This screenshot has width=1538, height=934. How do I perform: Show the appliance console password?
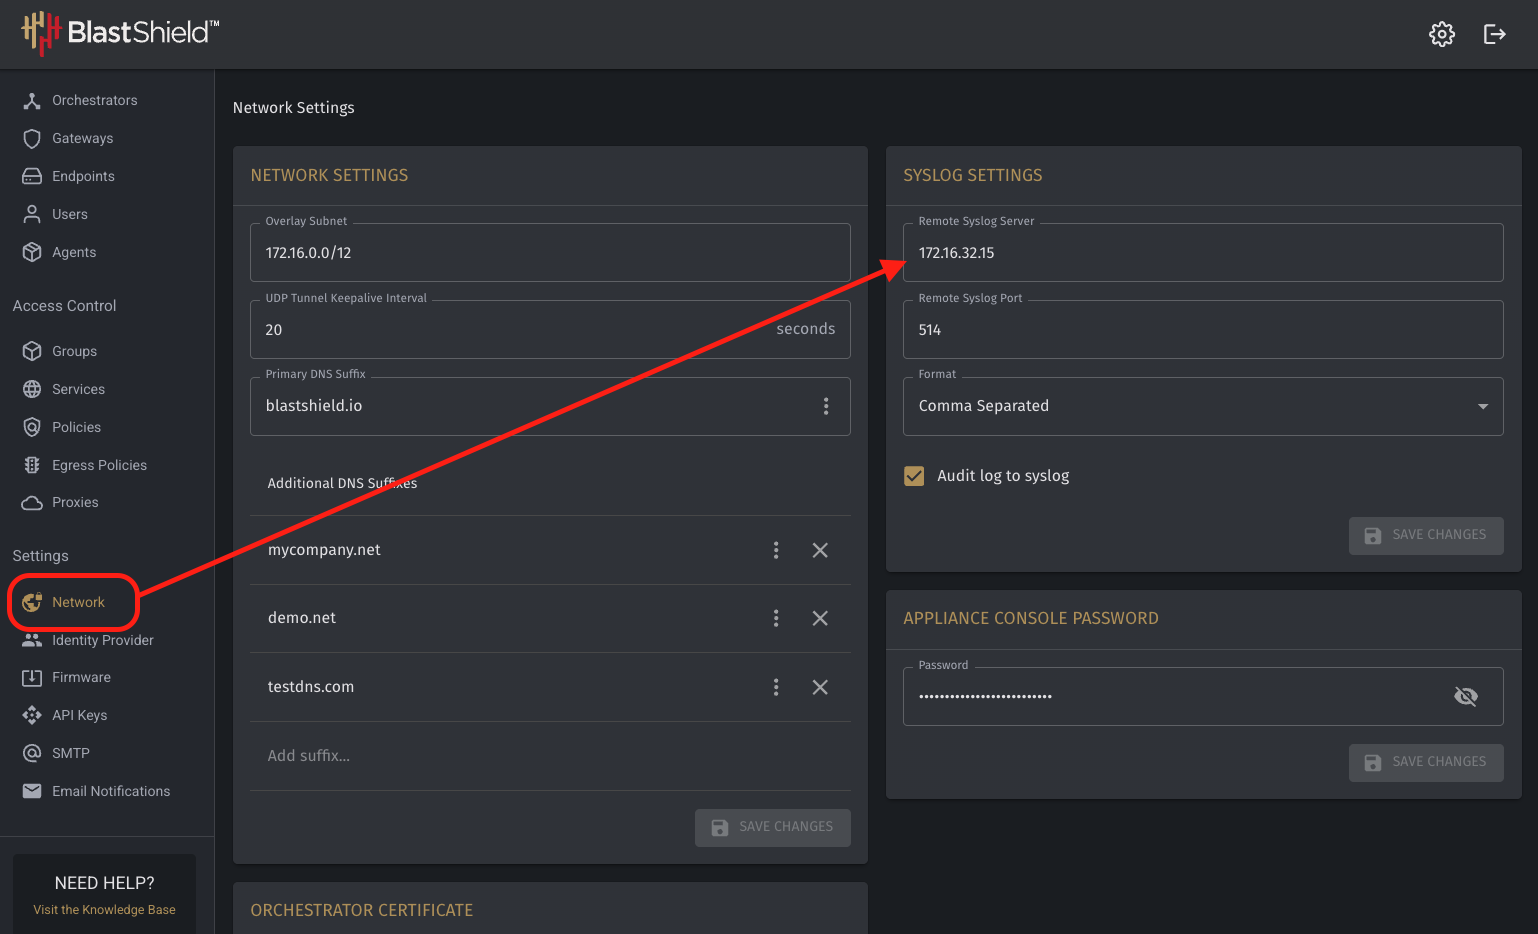(x=1466, y=696)
